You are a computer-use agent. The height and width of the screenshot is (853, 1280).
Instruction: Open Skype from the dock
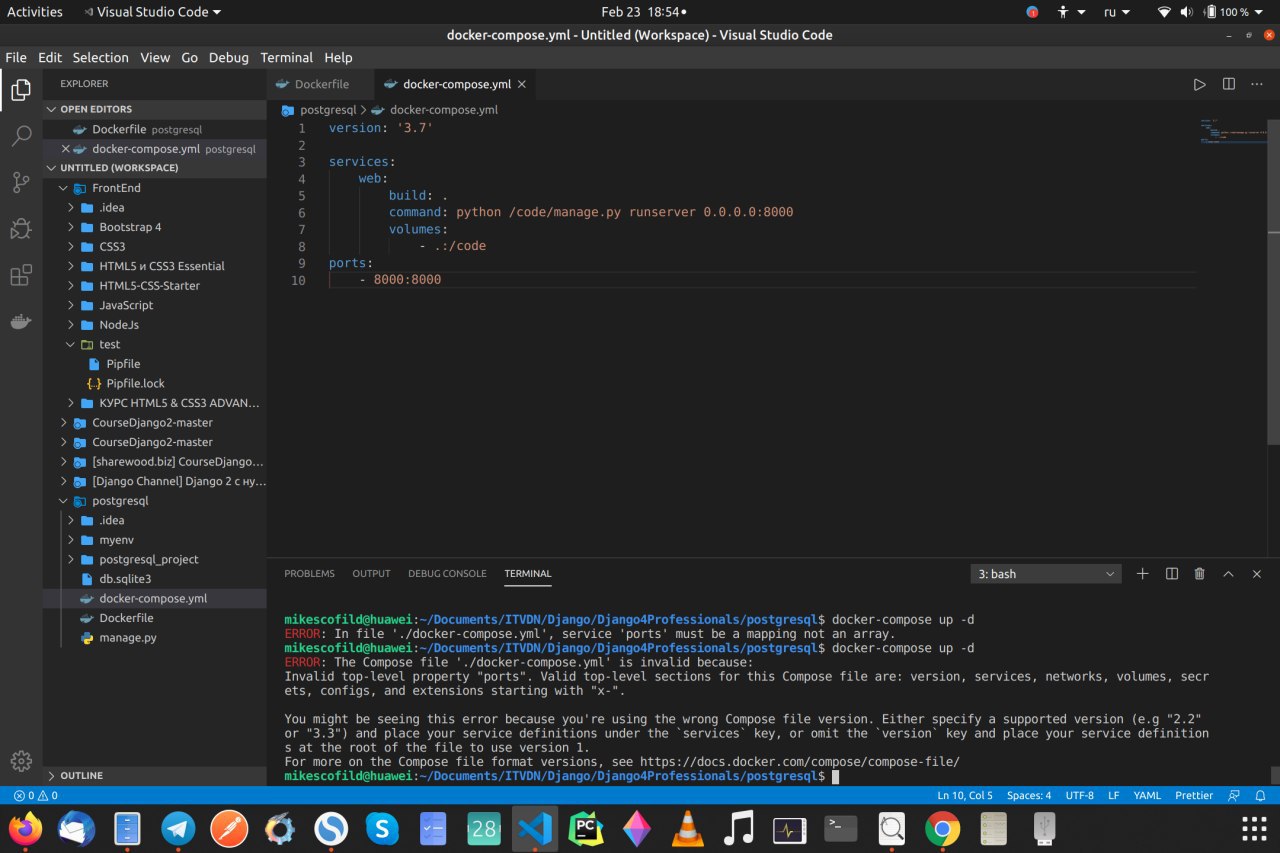(382, 828)
